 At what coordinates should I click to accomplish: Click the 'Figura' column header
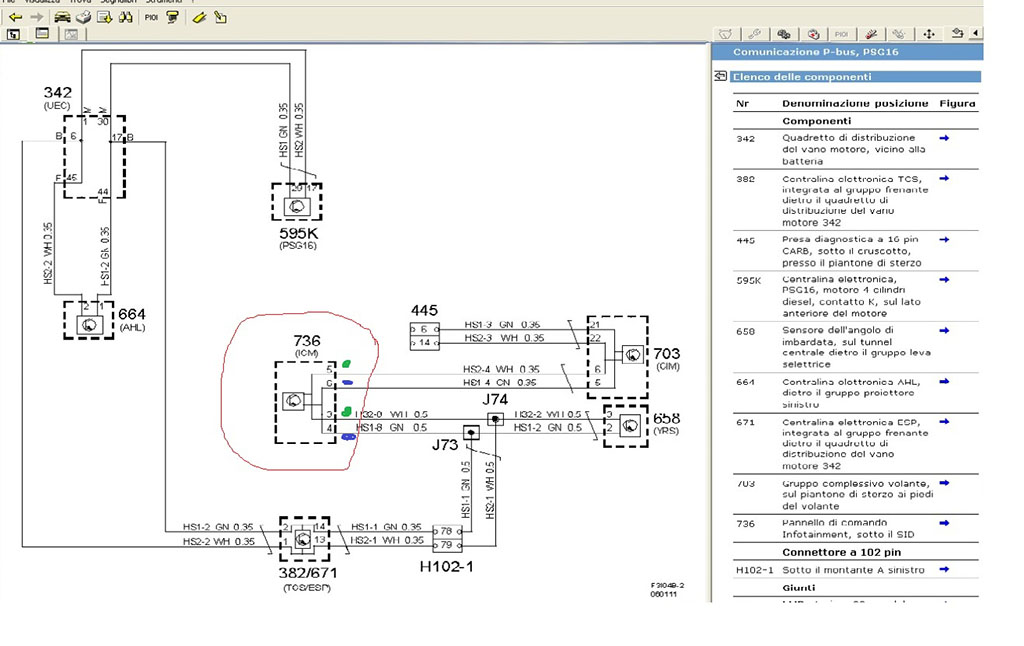957,103
